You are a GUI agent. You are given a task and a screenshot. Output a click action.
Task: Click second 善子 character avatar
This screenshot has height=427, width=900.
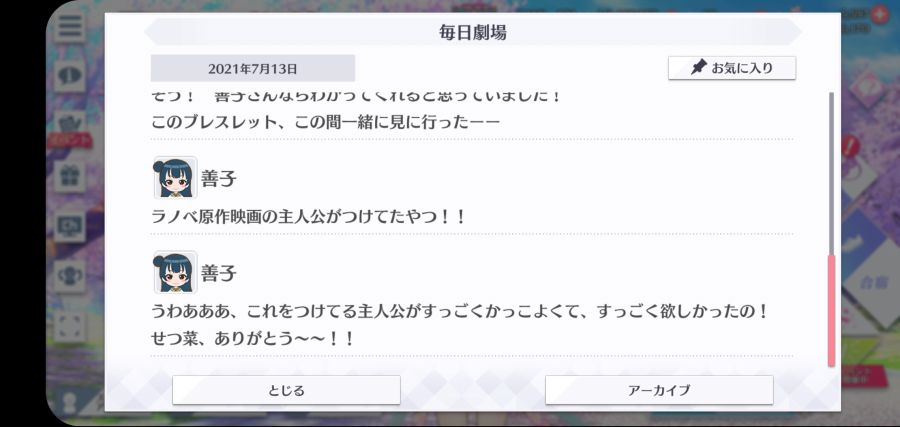point(176,272)
